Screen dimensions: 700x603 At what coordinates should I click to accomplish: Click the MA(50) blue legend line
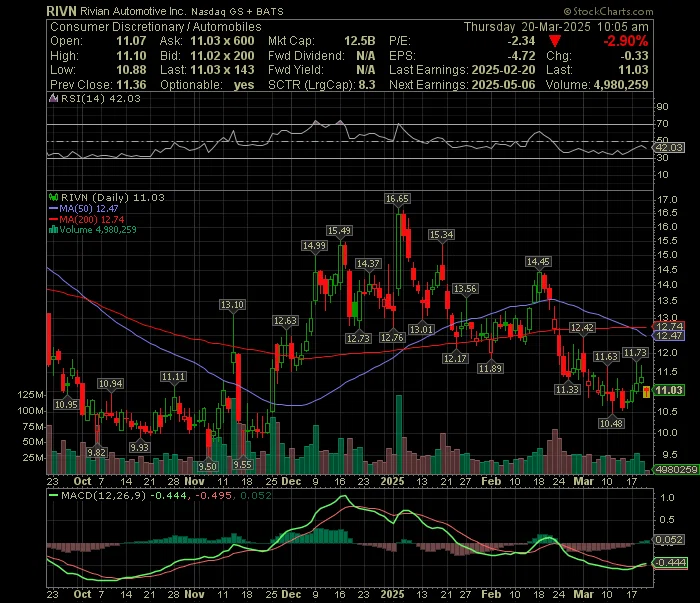click(x=54, y=209)
